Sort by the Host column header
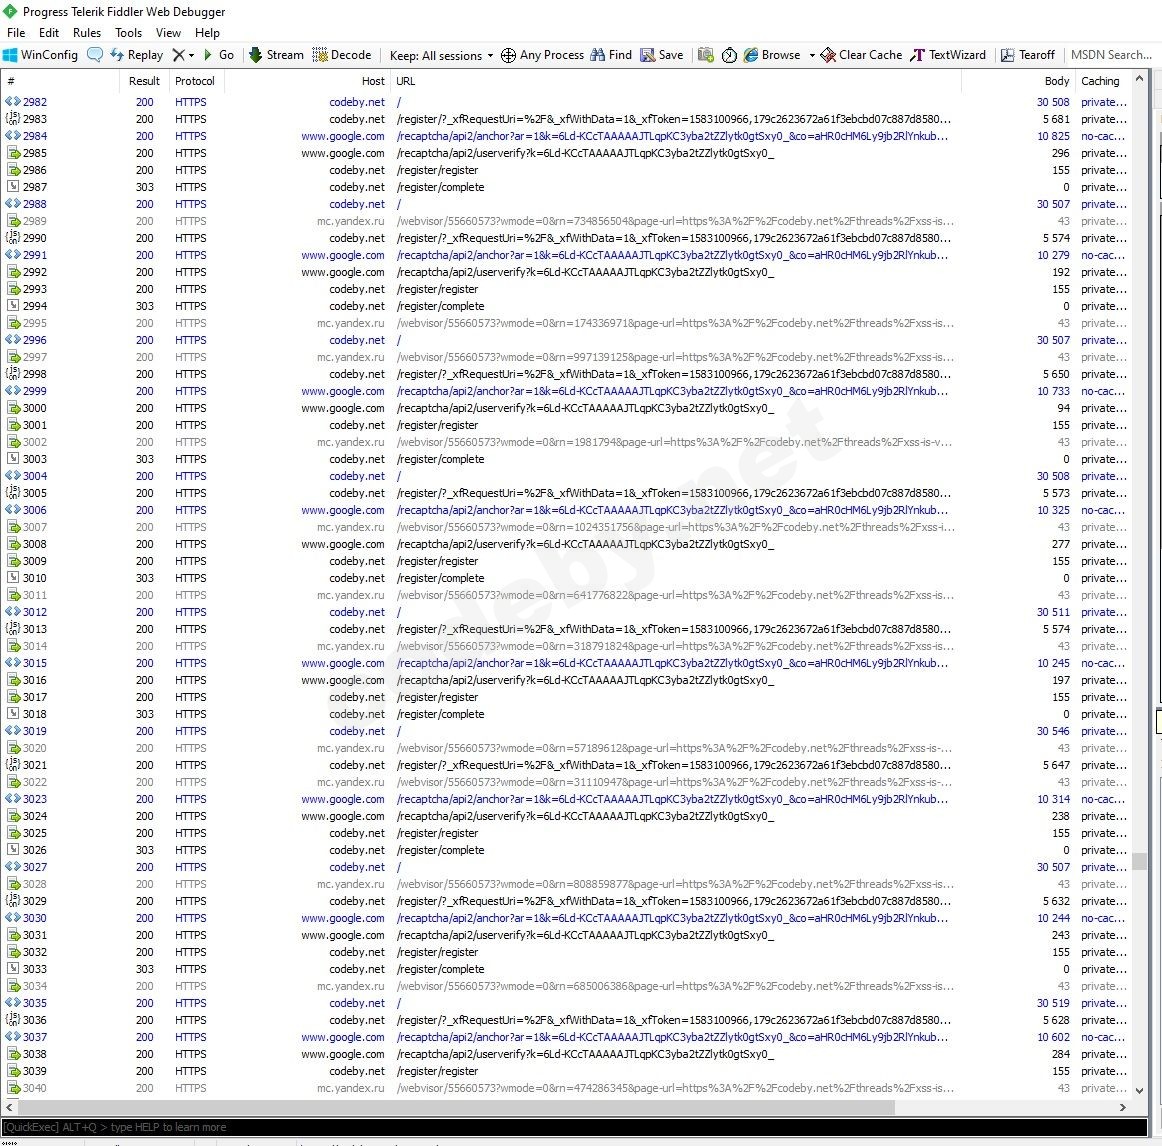This screenshot has height=1146, width=1162. point(307,81)
